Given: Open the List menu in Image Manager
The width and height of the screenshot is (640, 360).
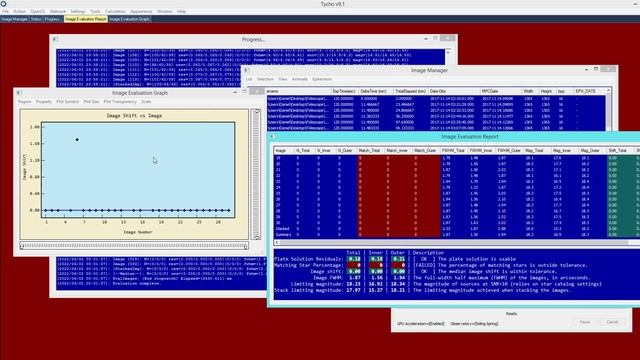Looking at the screenshot, I should coord(249,79).
